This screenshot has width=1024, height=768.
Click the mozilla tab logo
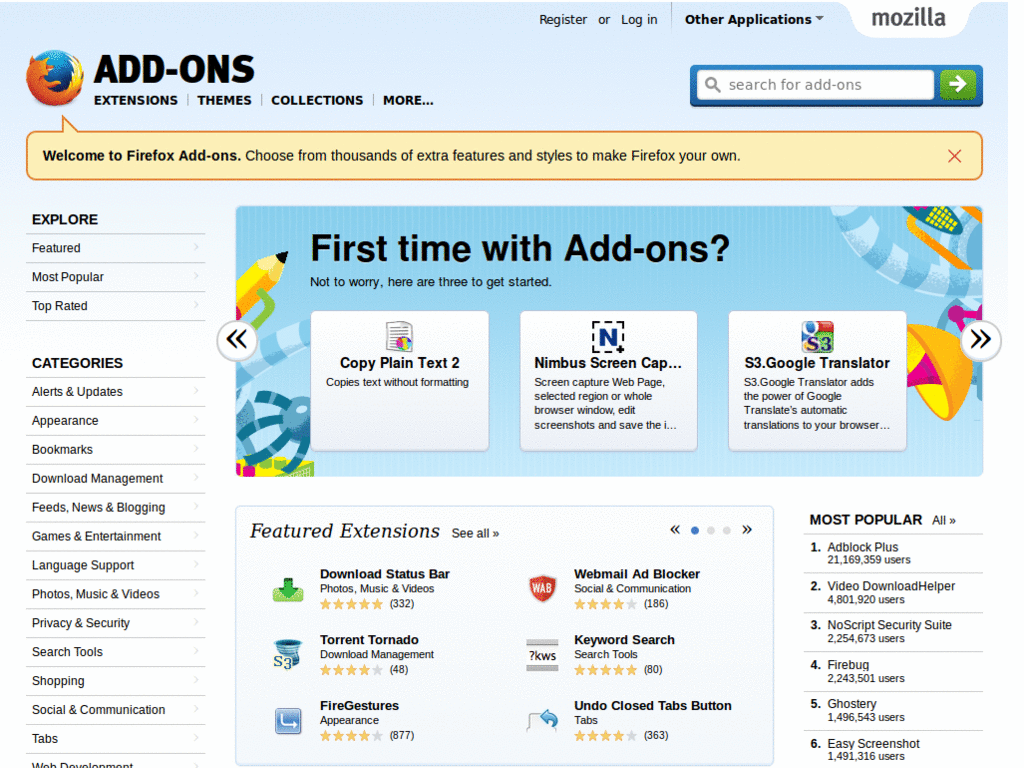908,18
